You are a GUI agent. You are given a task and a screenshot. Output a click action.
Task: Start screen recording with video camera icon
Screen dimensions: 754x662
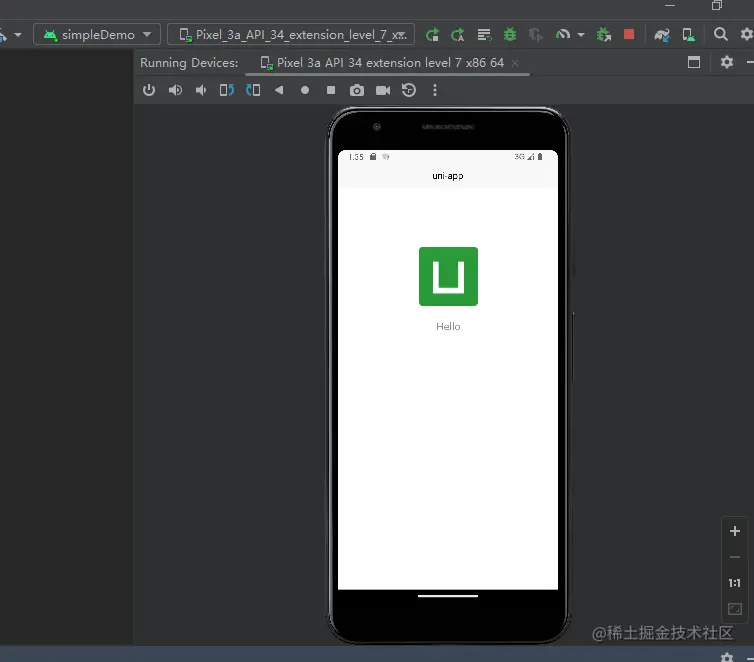pos(383,90)
